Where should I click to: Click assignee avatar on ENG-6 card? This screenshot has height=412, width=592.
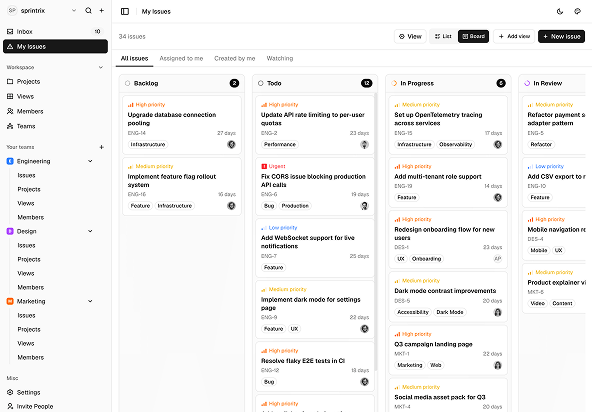(x=364, y=206)
